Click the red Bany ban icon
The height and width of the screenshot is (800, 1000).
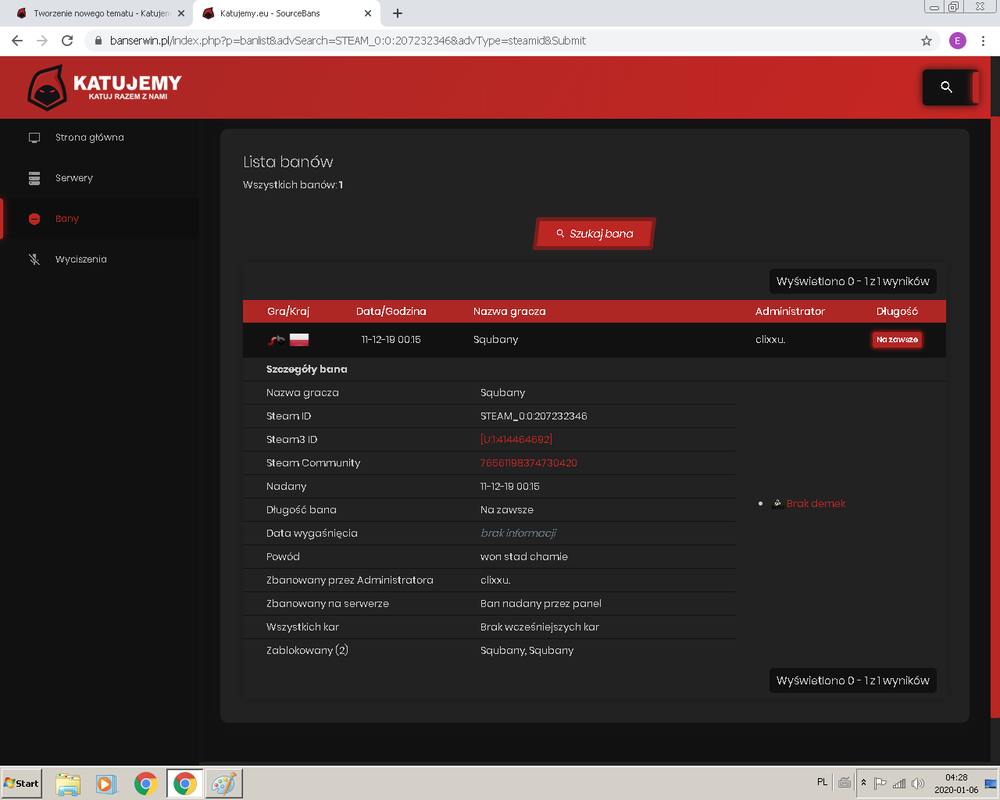tap(34, 219)
